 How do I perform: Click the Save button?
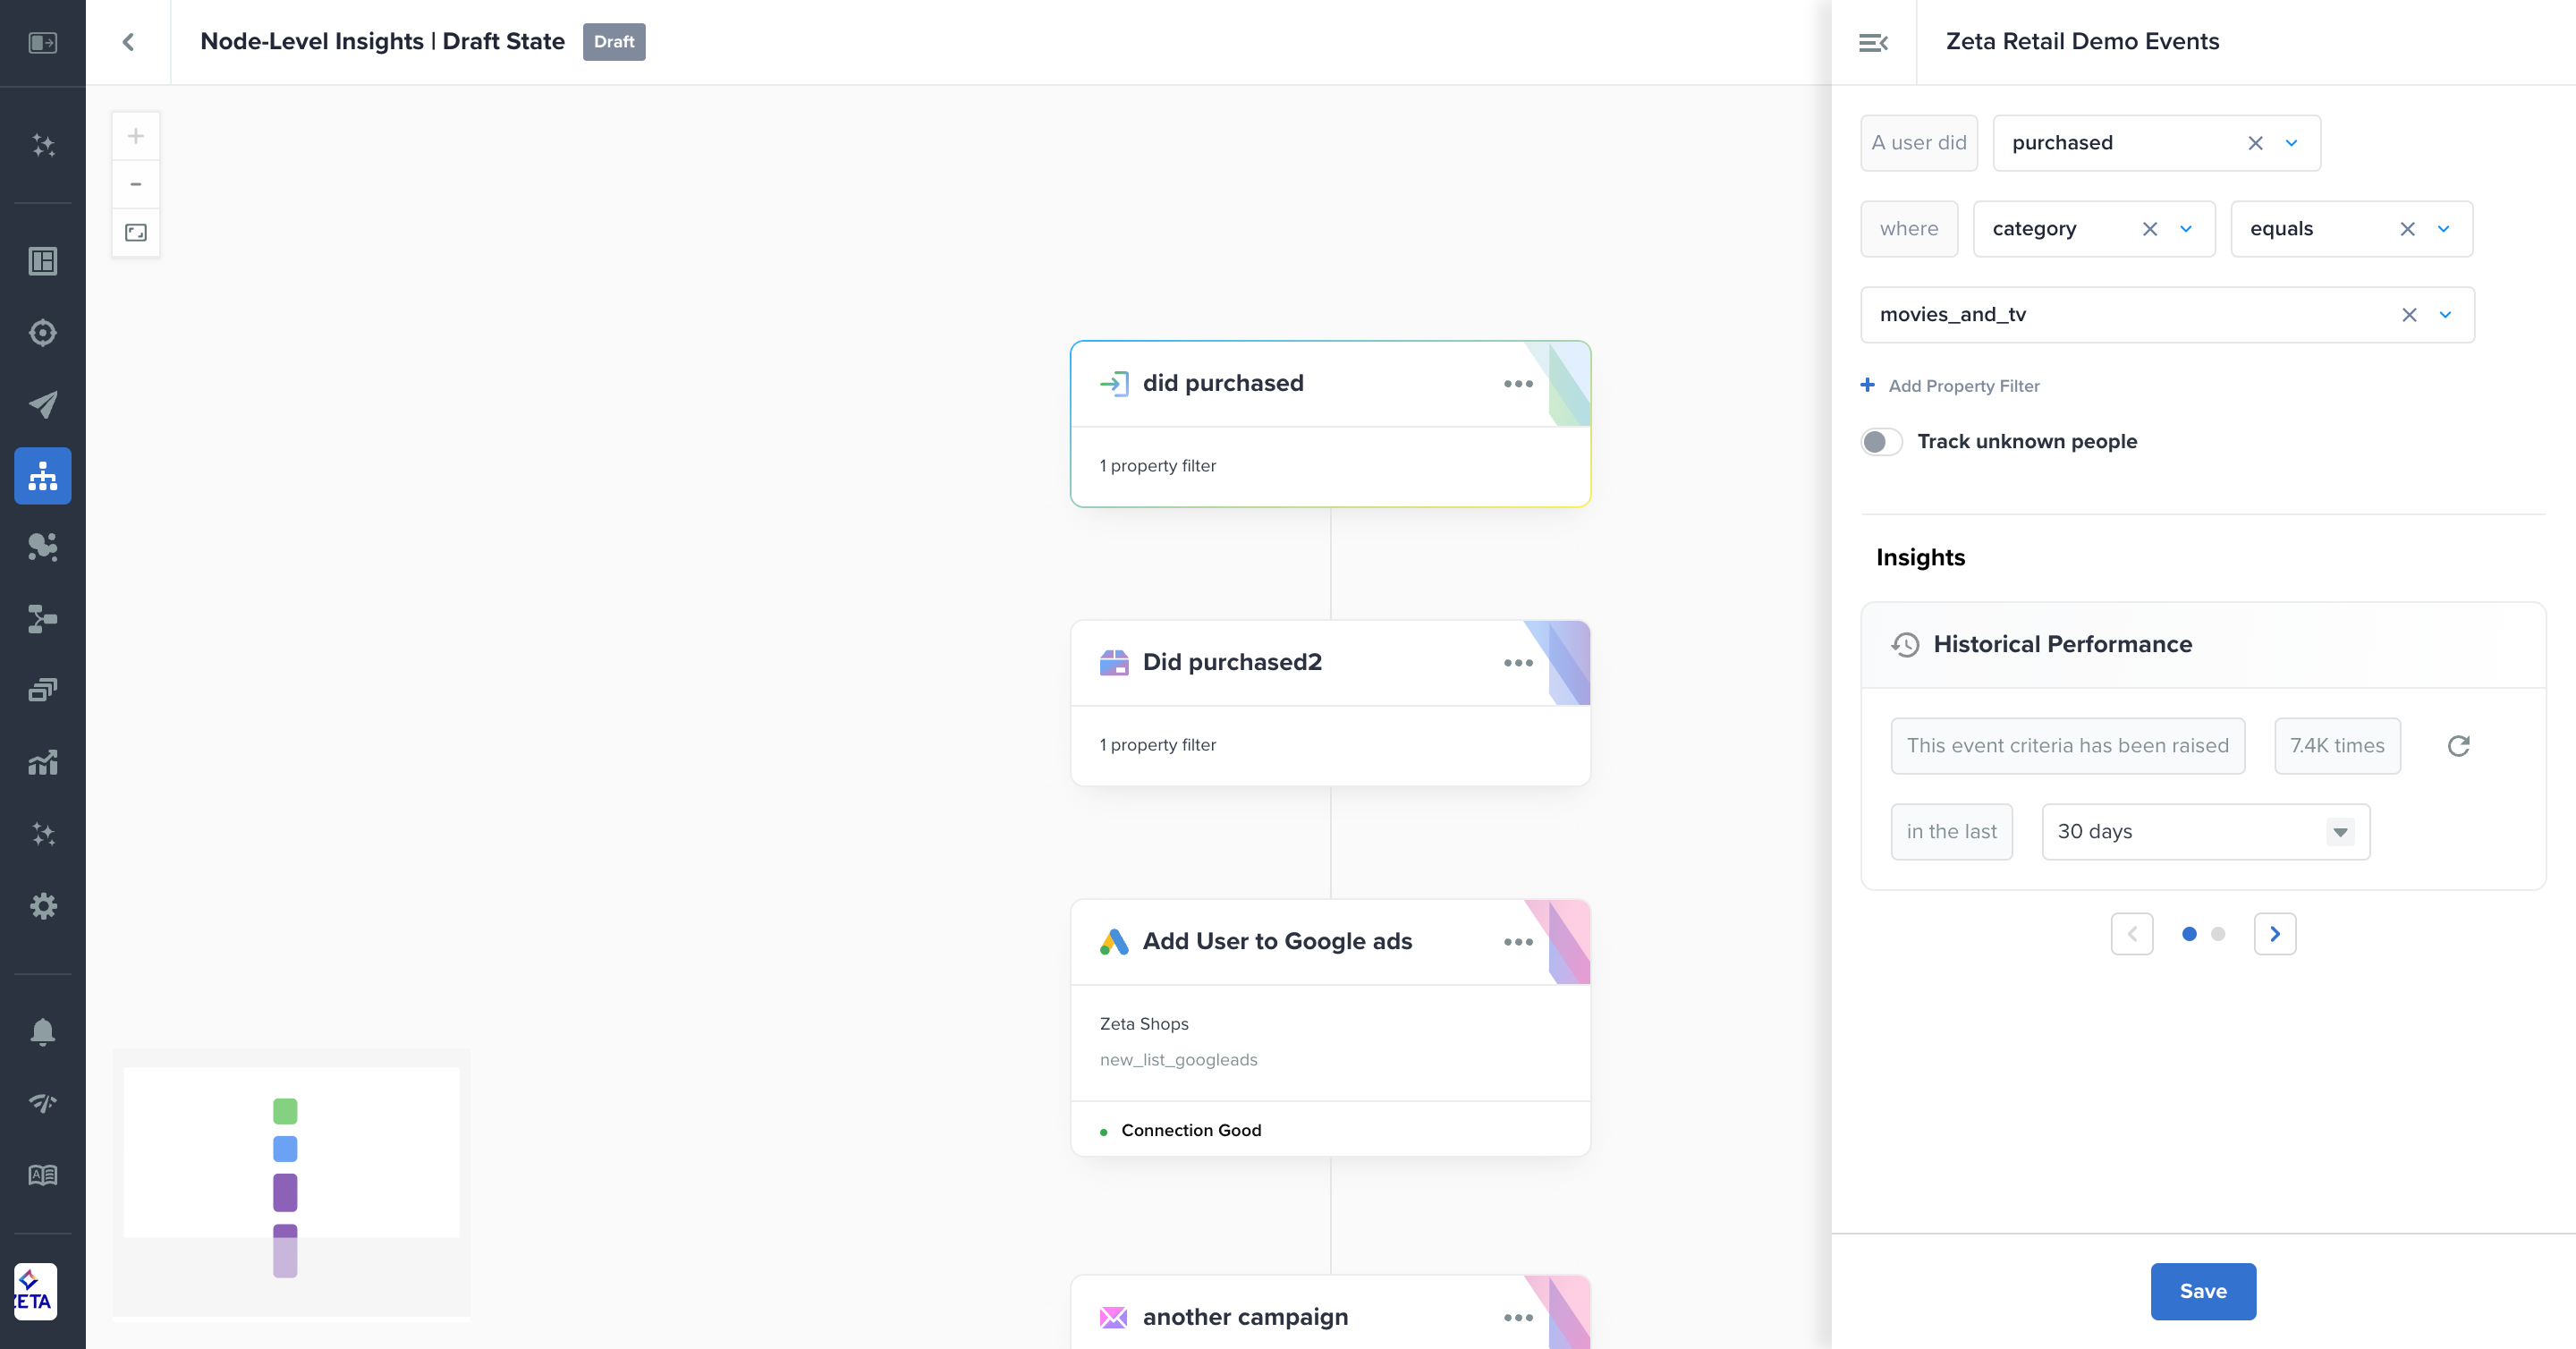tap(2202, 1291)
